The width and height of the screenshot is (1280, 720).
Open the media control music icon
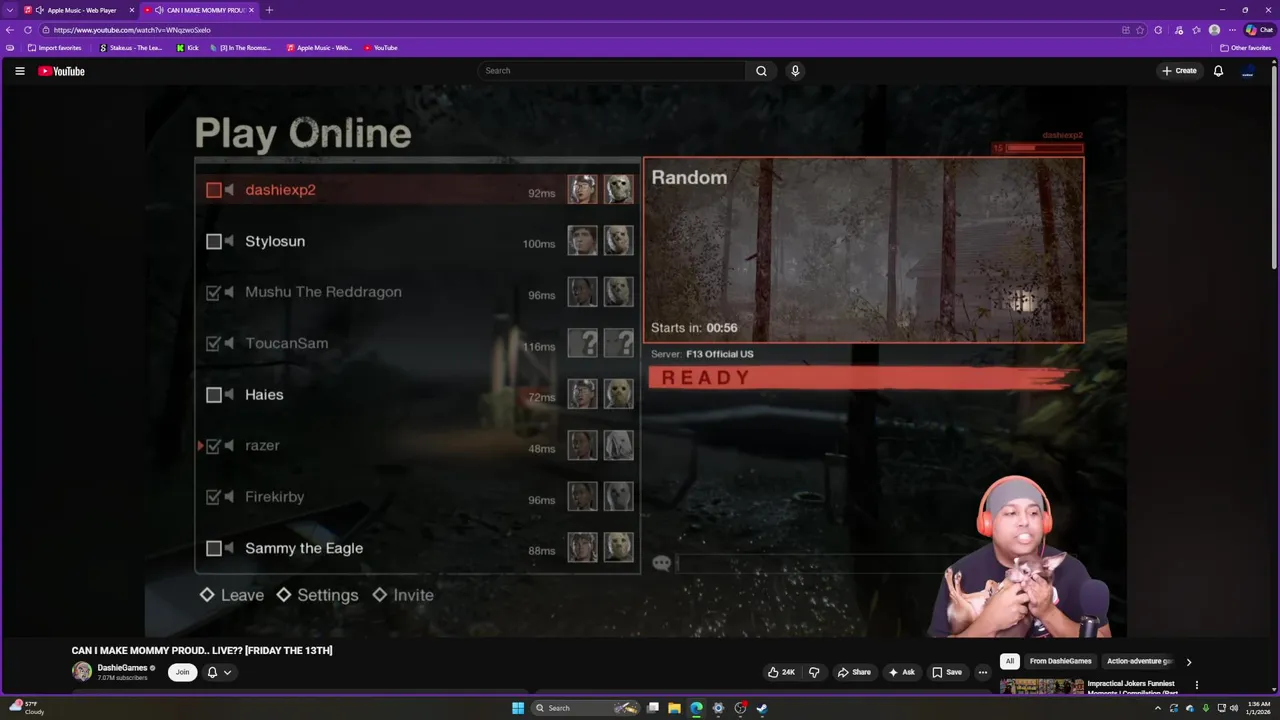point(1179,30)
